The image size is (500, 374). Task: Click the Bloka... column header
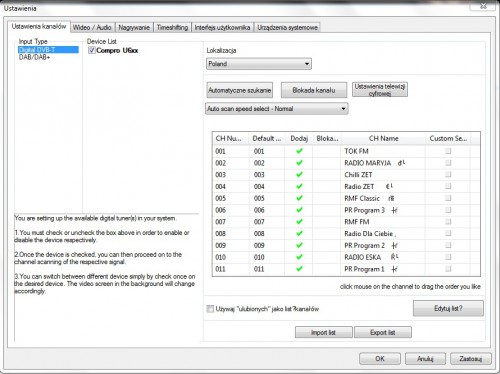point(327,138)
